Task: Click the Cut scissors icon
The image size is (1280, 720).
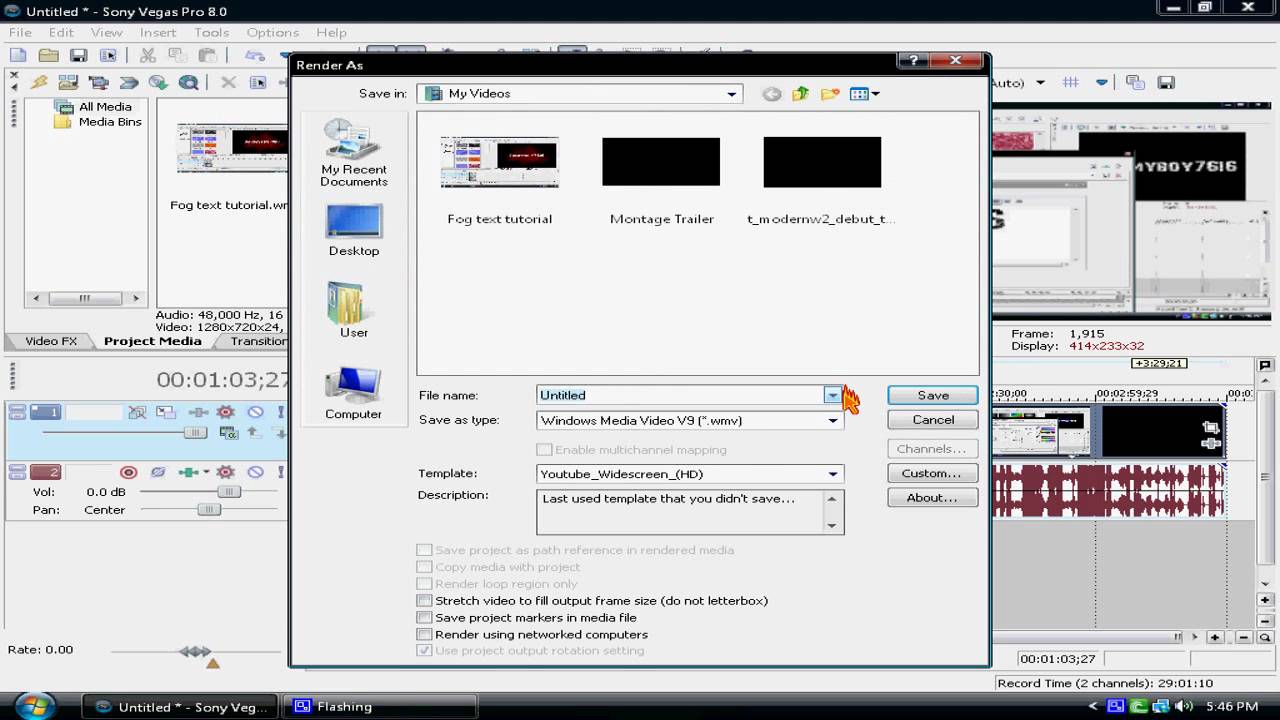Action: pyautogui.click(x=147, y=56)
